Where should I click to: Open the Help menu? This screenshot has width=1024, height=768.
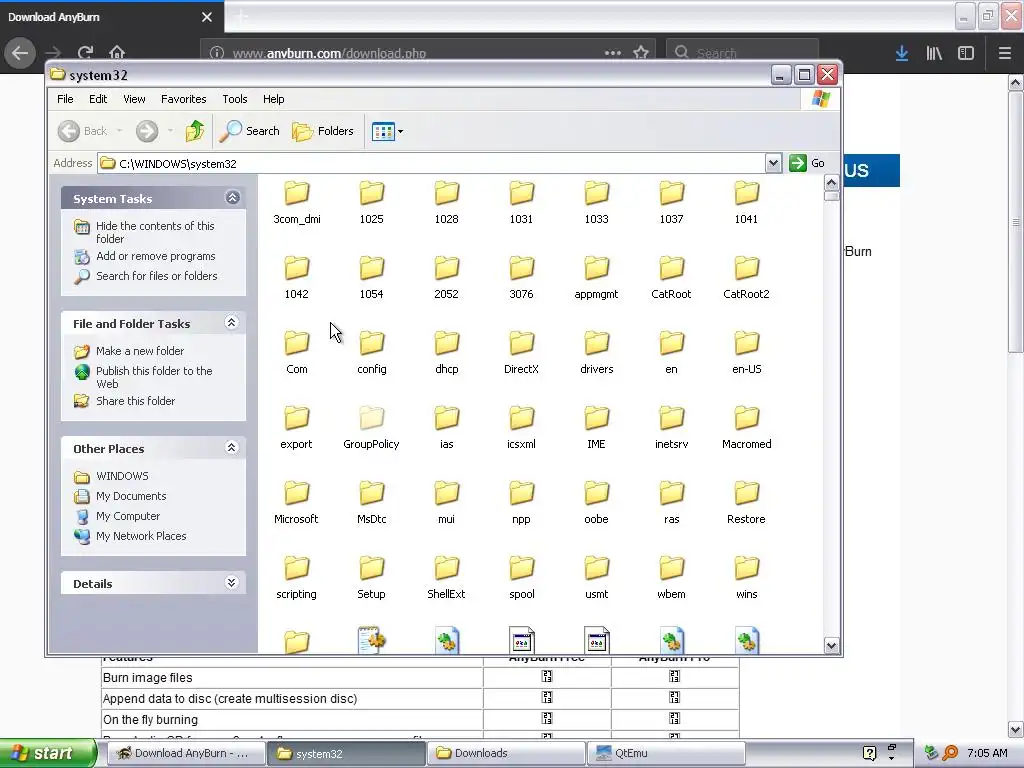coord(274,99)
